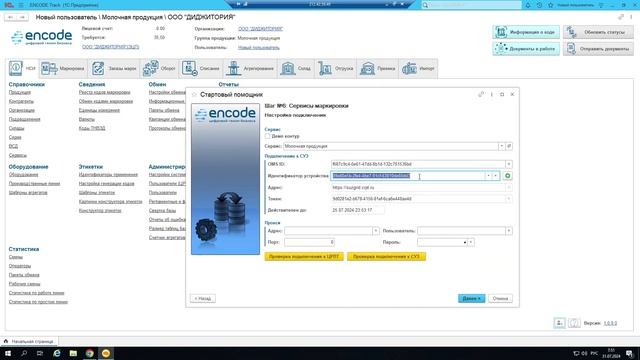
Task: Click the proxy Порт field
Action: 309,242
